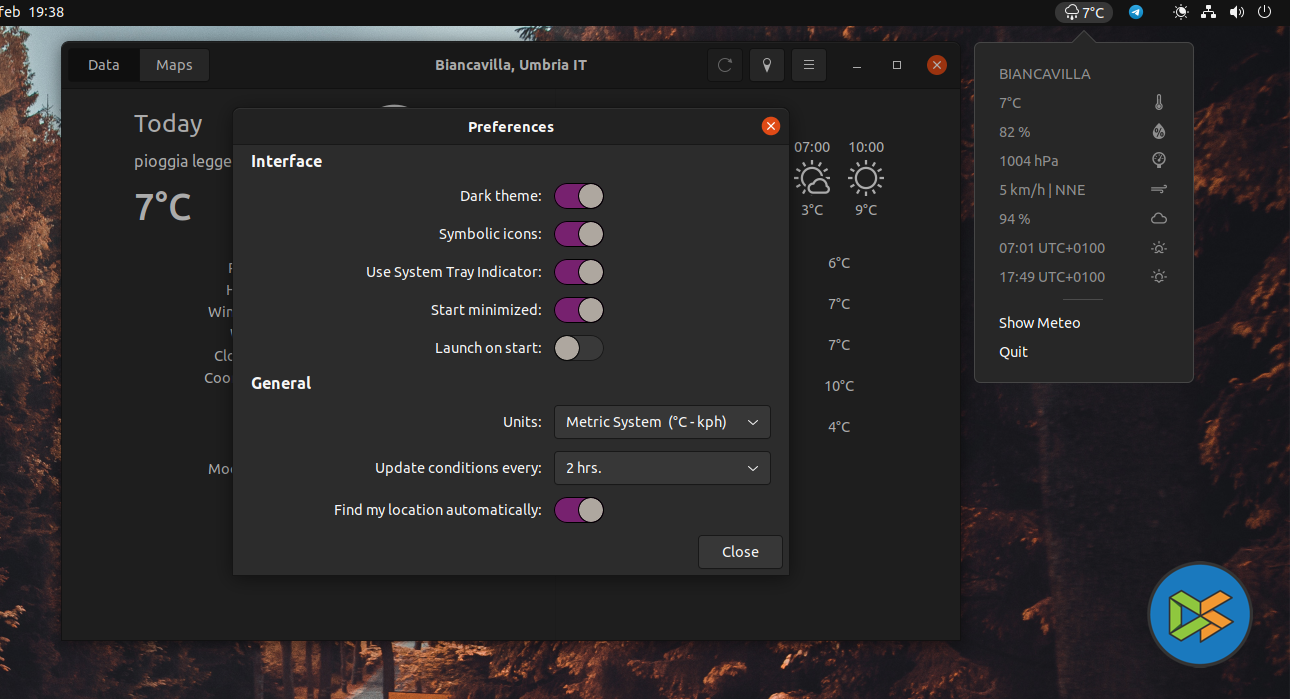Choose Quit from the tray menu
The height and width of the screenshot is (699, 1290).
[1013, 352]
